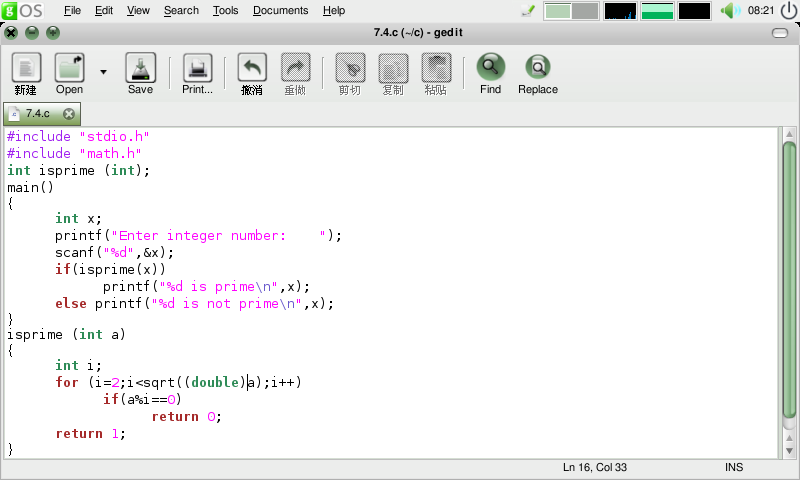
Task: Click the 'return 1;' line
Action: coord(90,434)
